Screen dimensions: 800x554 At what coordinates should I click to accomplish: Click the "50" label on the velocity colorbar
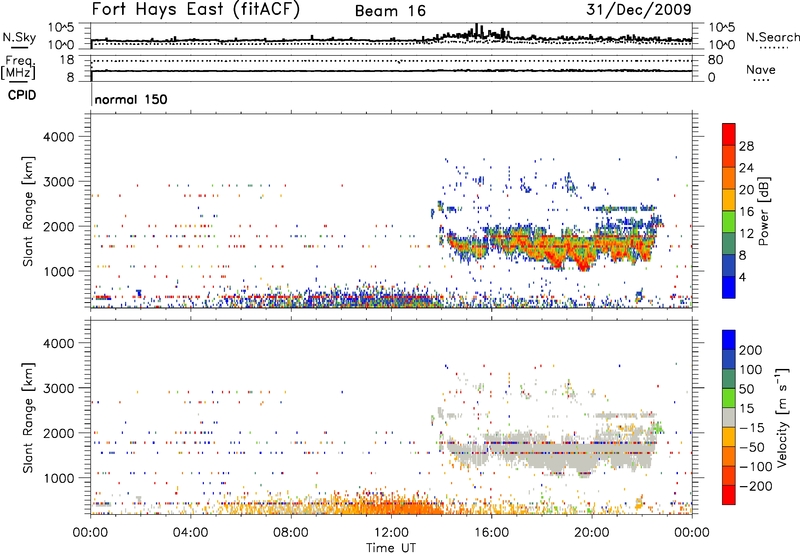pos(746,389)
